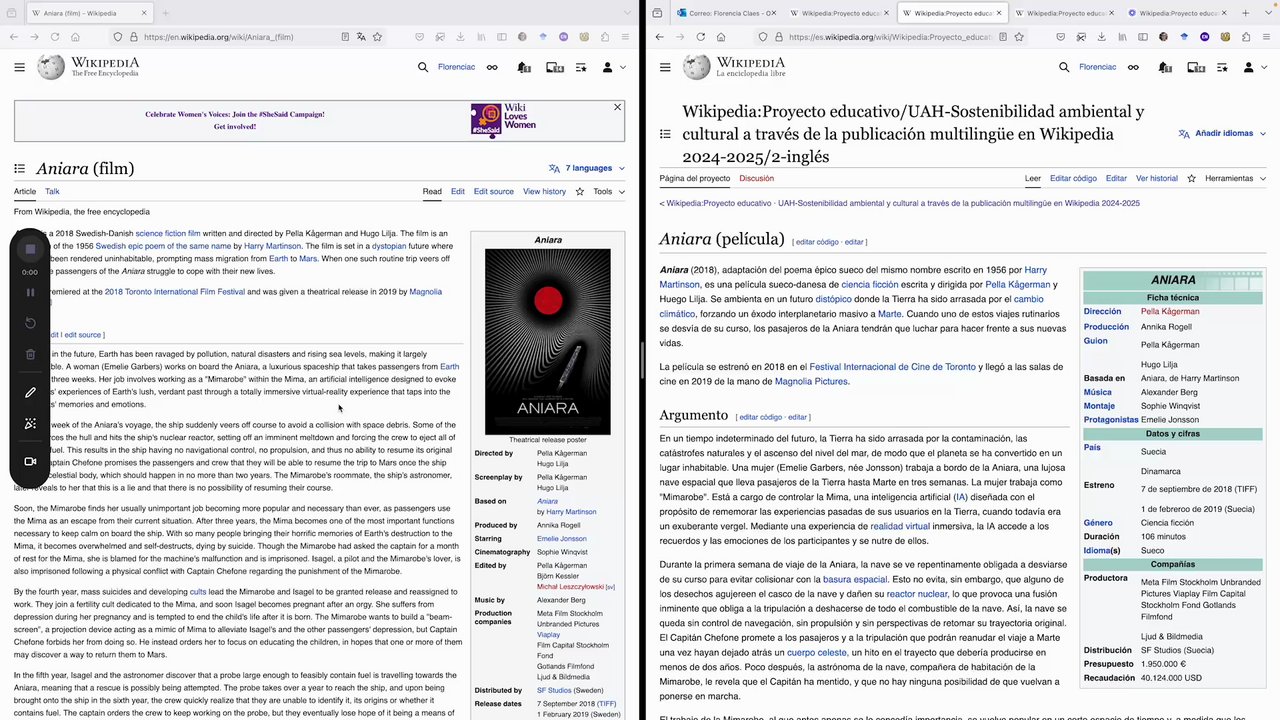This screenshot has width=1280, height=720.
Task: List all tabs in the left Firefox window
Action: click(626, 13)
